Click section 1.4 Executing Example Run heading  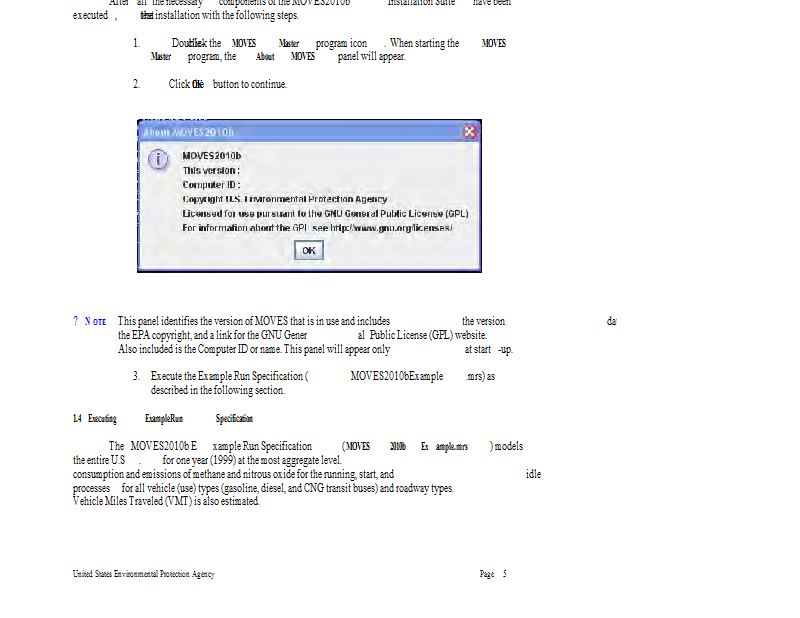(x=162, y=419)
